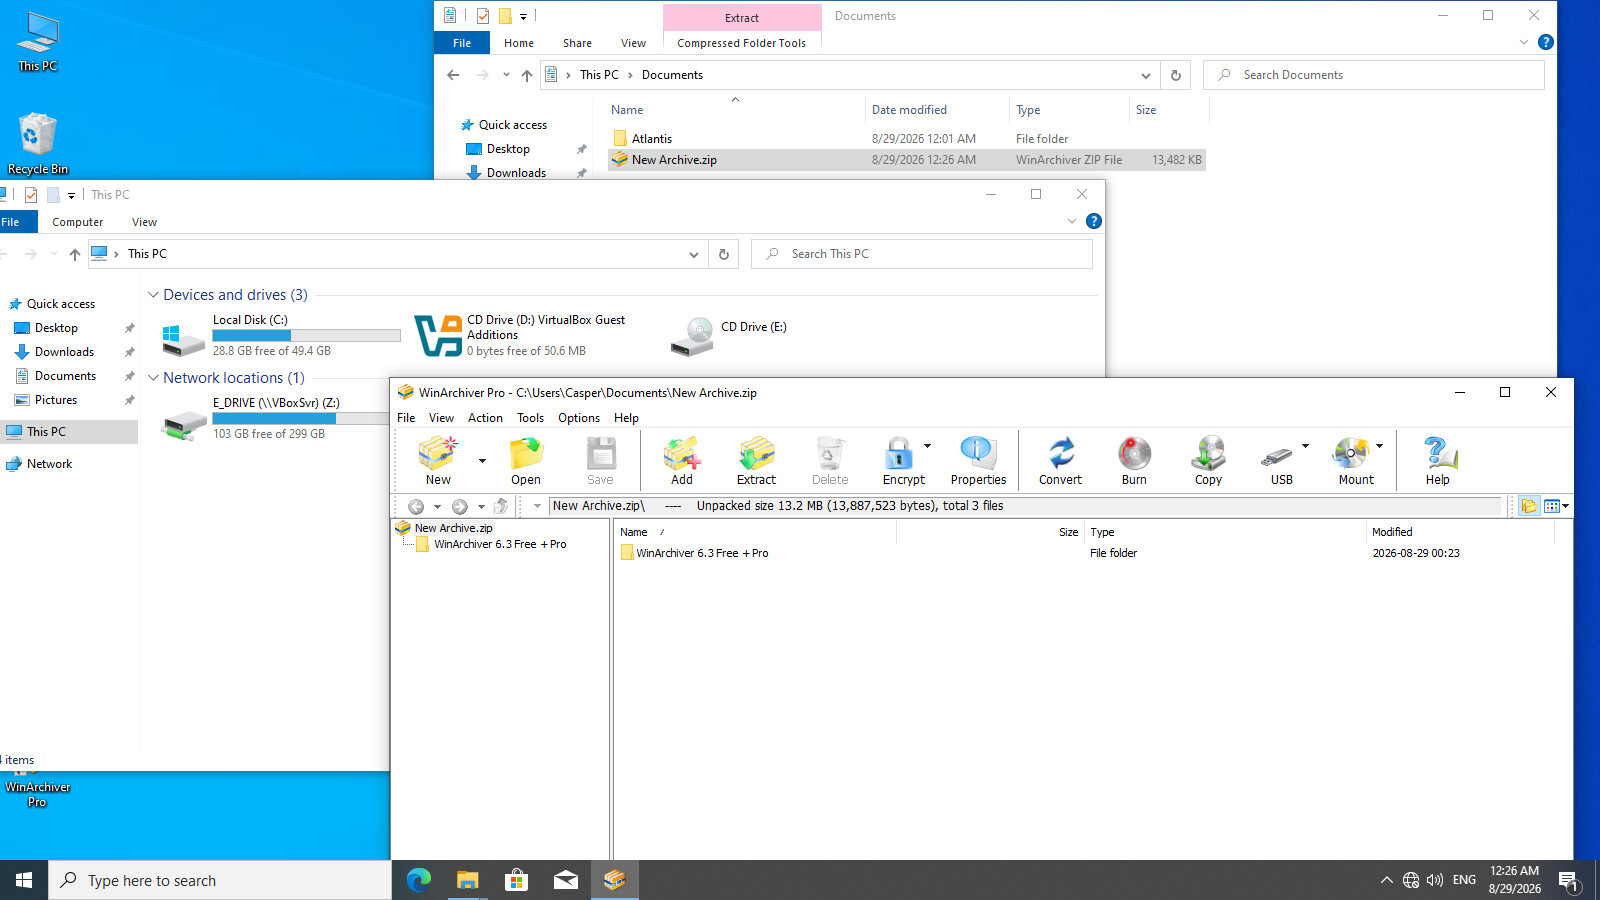Click the Mount icon in WinArchiver
The image size is (1600, 900).
point(1351,454)
